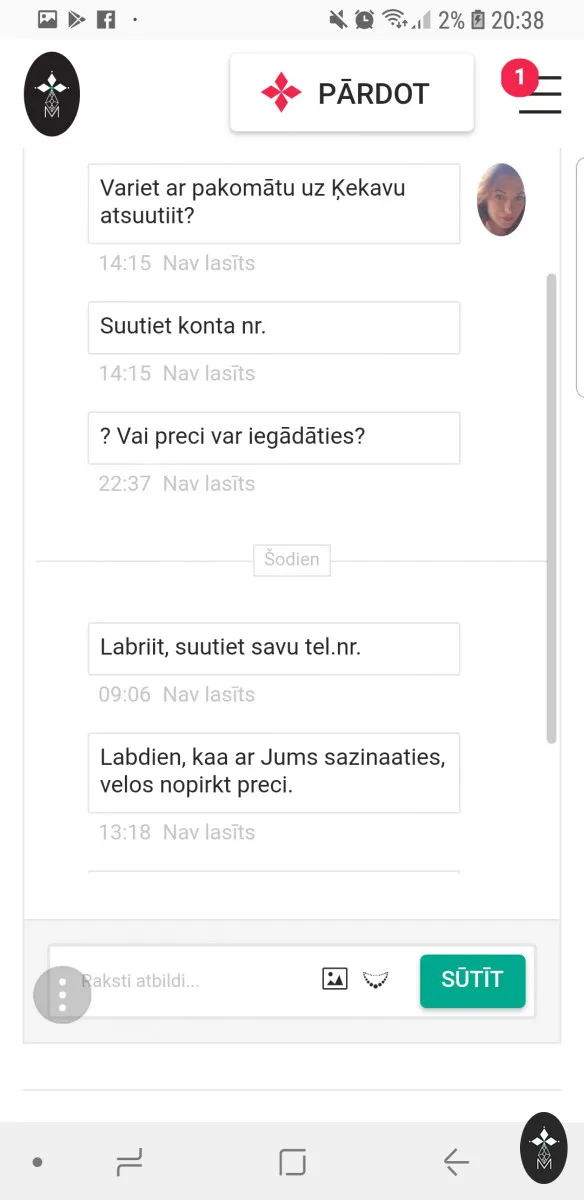The width and height of the screenshot is (584, 1200).
Task: Open Android recent apps button
Action: coord(129,1162)
